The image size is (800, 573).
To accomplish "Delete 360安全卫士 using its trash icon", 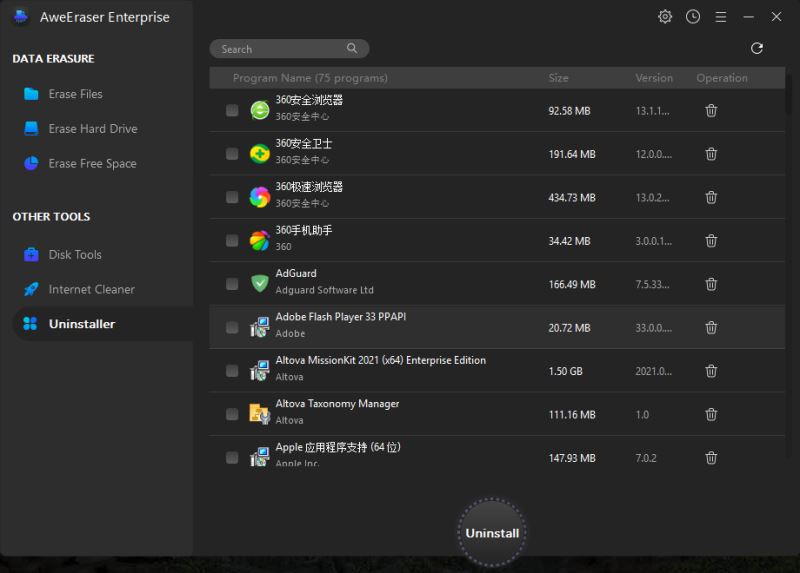I will [711, 154].
